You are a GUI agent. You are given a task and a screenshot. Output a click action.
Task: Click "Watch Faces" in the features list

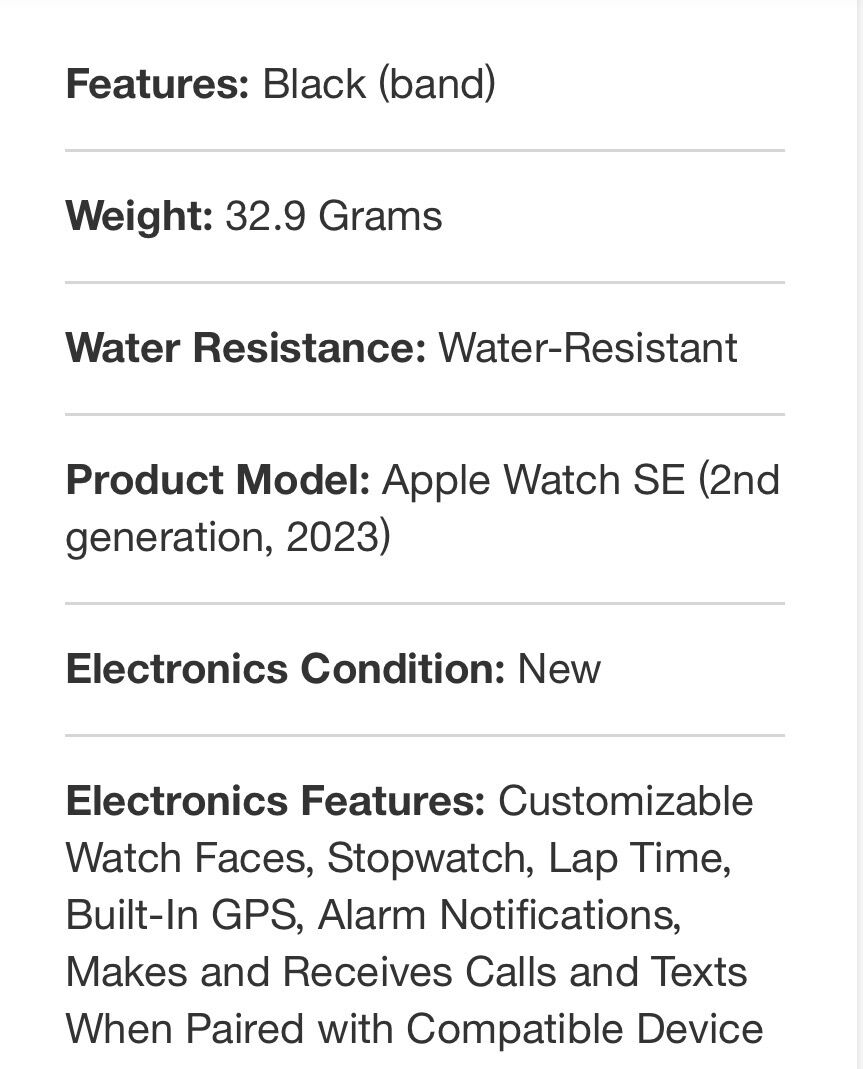click(x=189, y=858)
